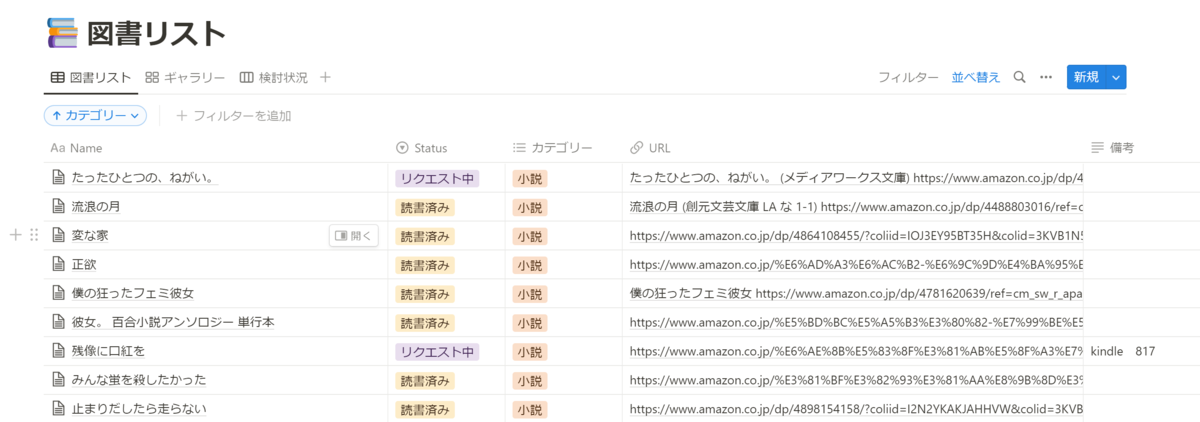
Task: Click the 並べ替え sort option
Action: pyautogui.click(x=975, y=77)
